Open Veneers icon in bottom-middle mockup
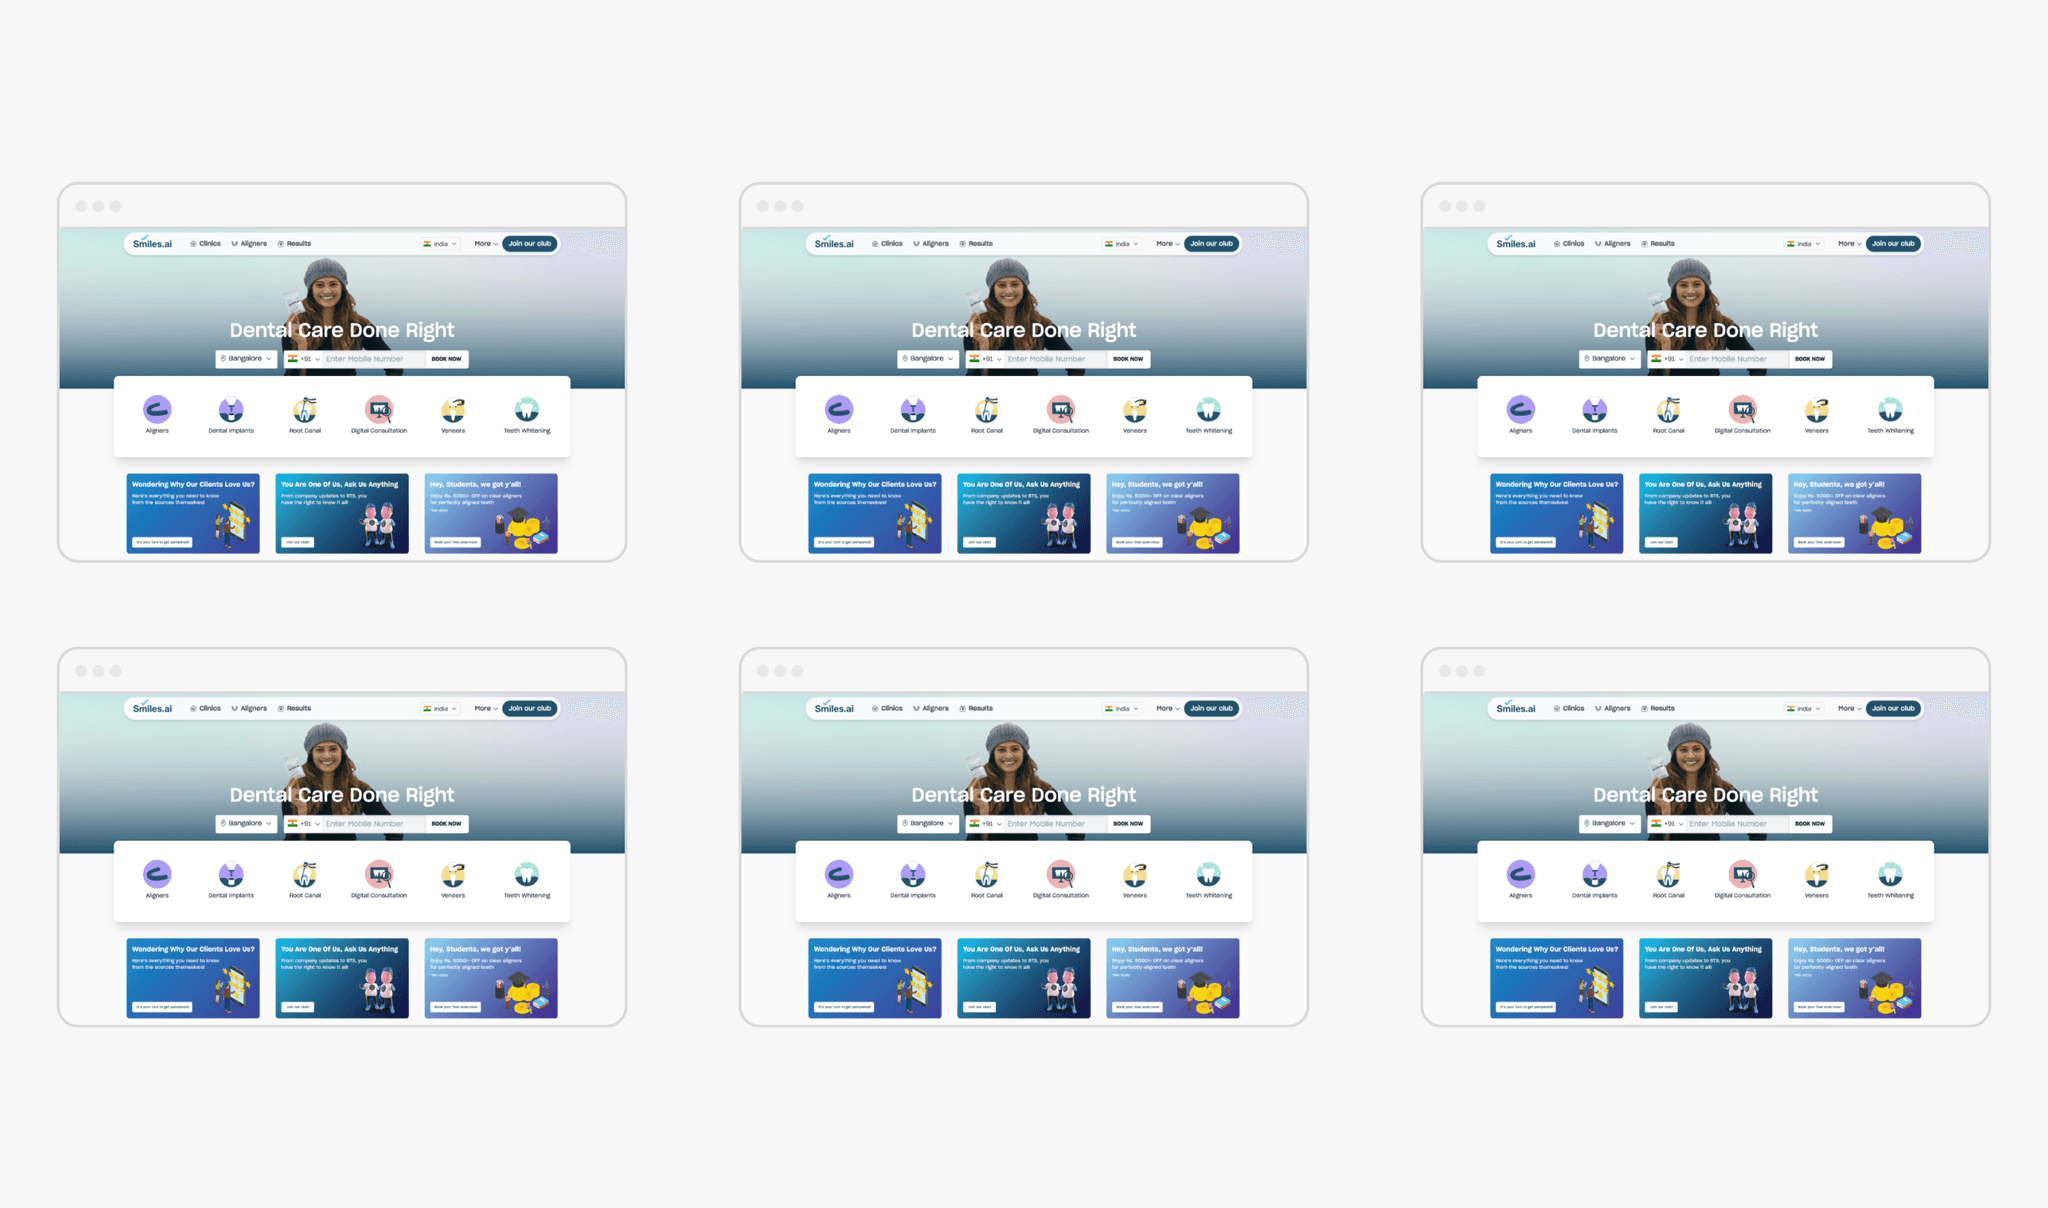This screenshot has width=2048, height=1208. (1134, 875)
